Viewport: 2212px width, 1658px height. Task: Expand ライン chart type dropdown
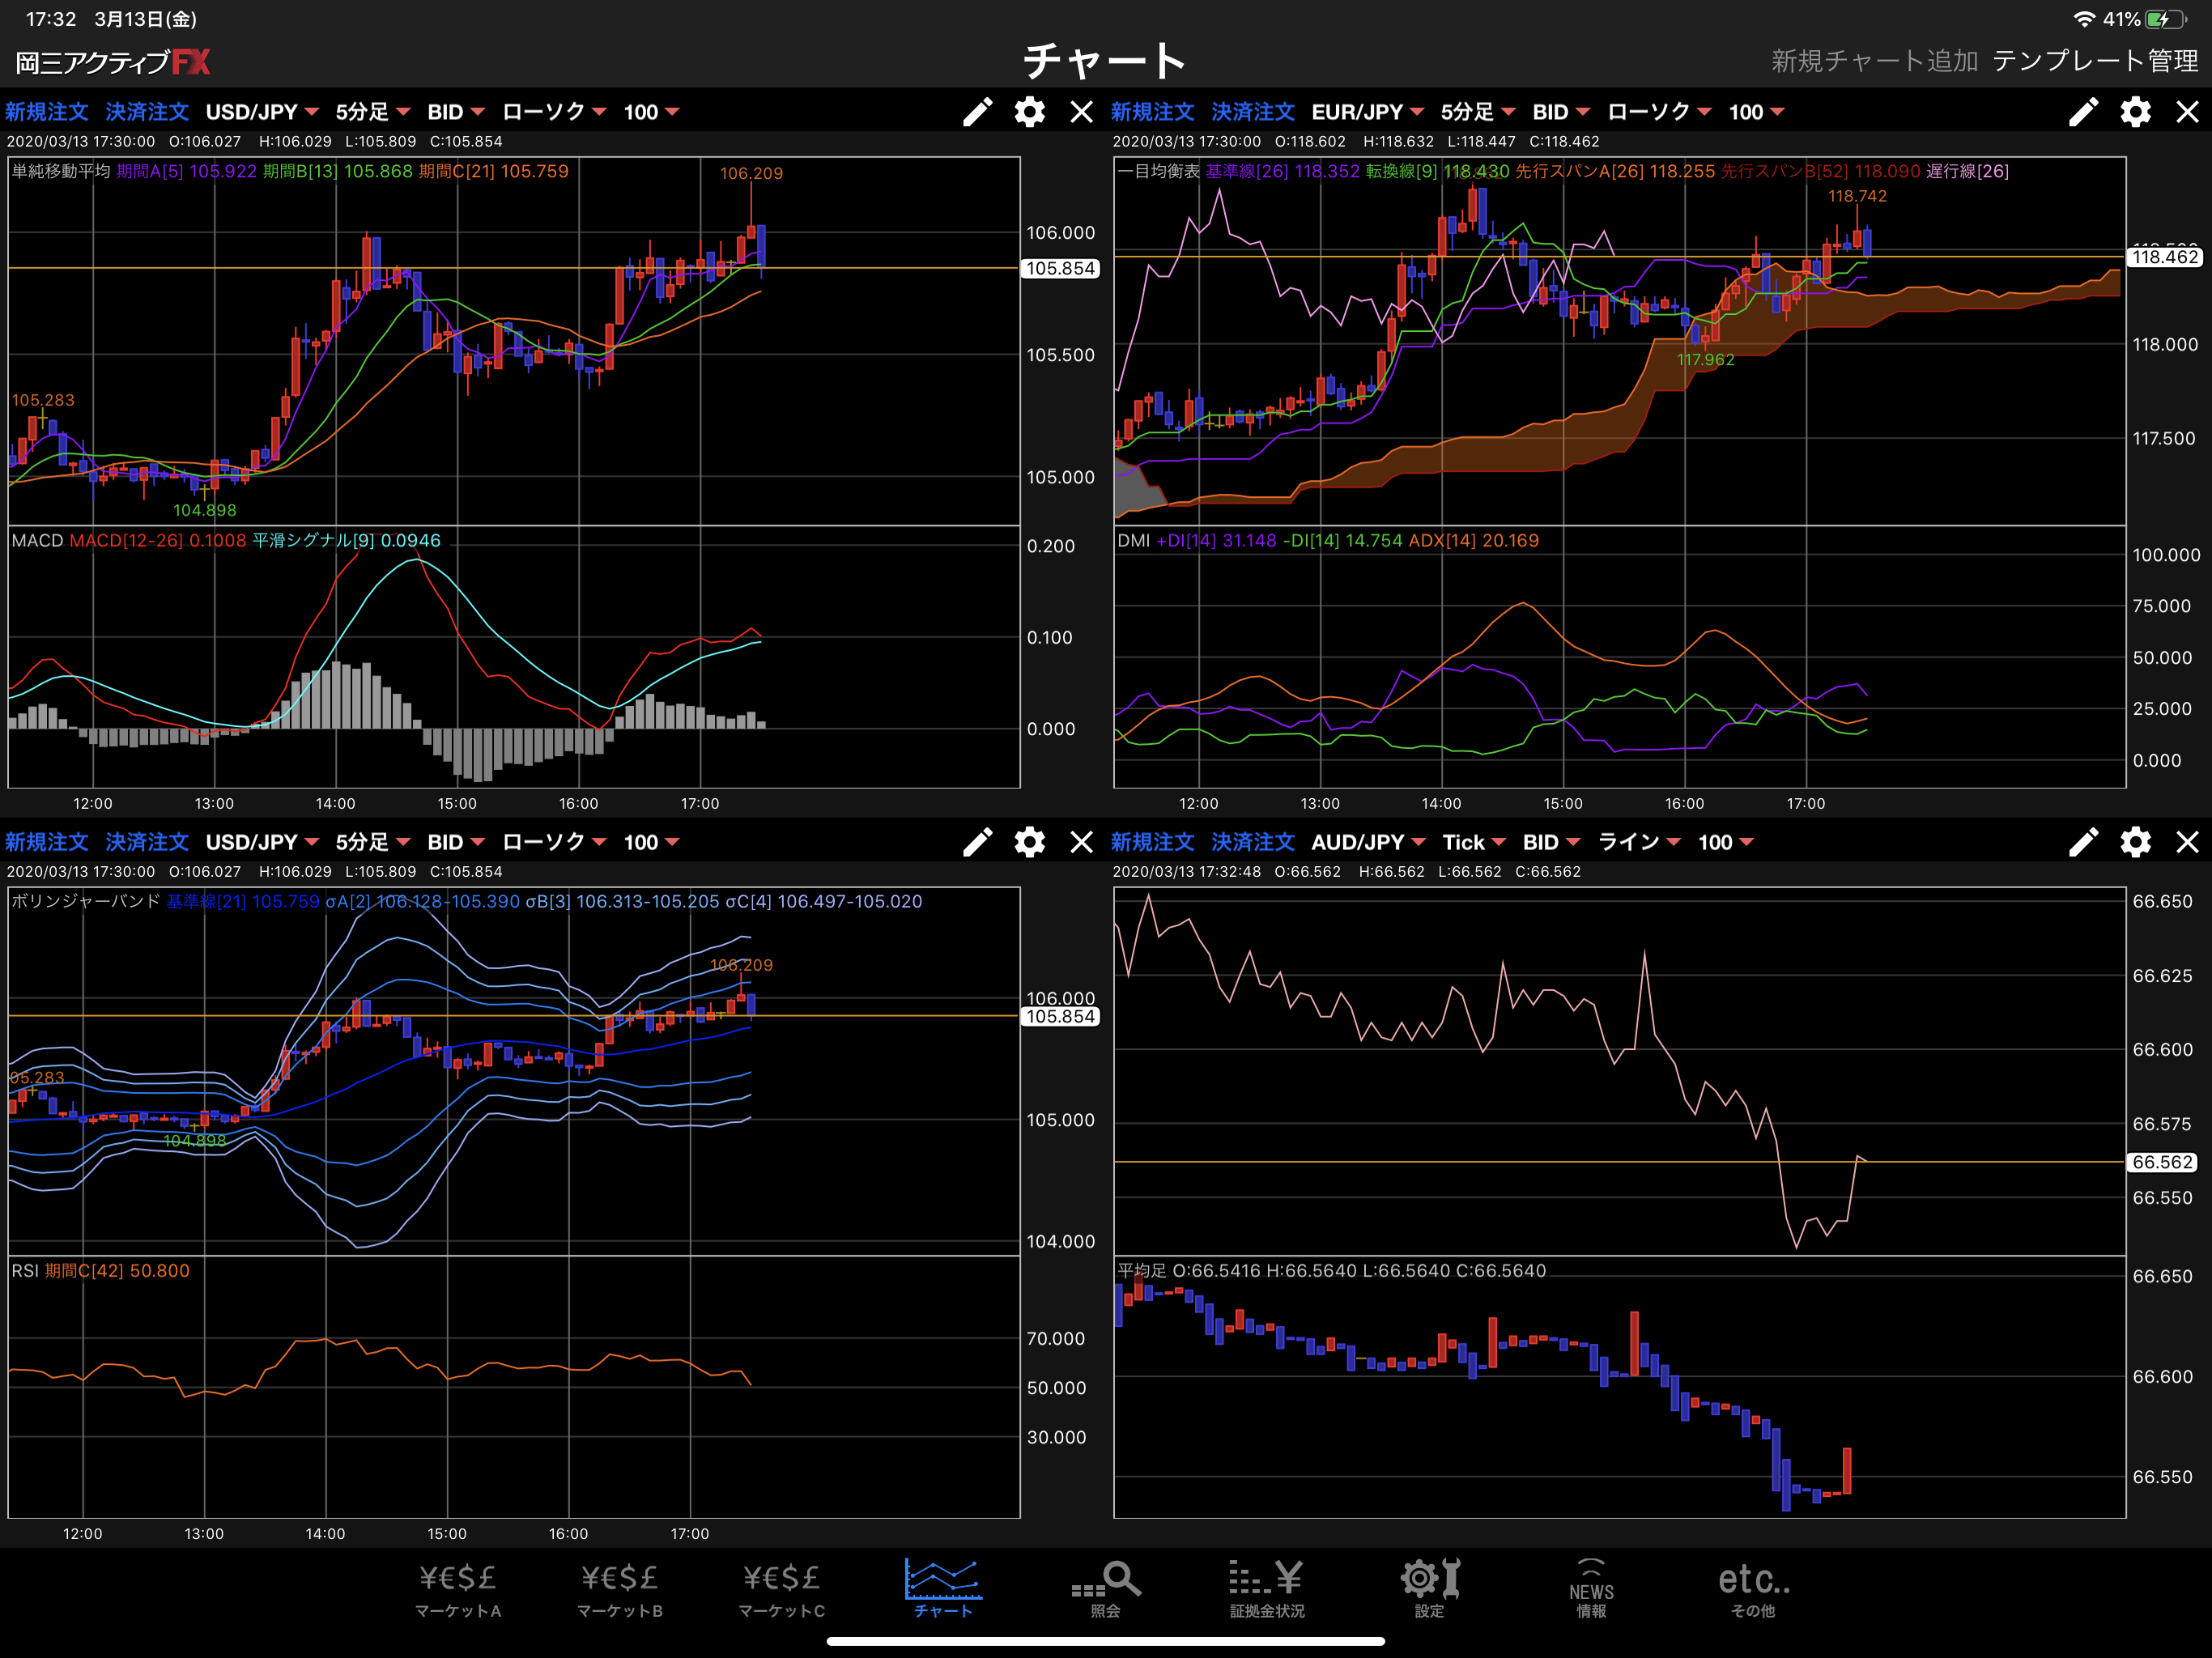1639,842
